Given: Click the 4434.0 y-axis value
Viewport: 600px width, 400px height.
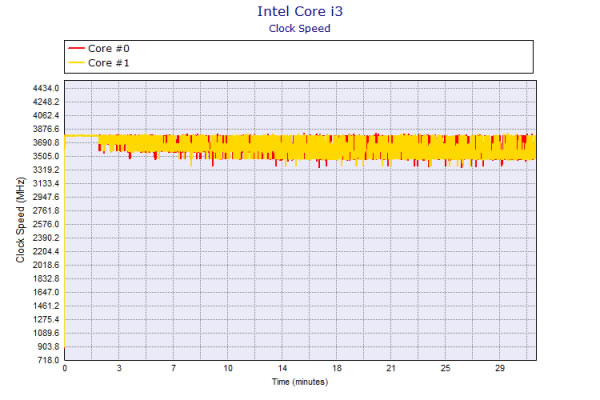Looking at the screenshot, I should (x=46, y=88).
